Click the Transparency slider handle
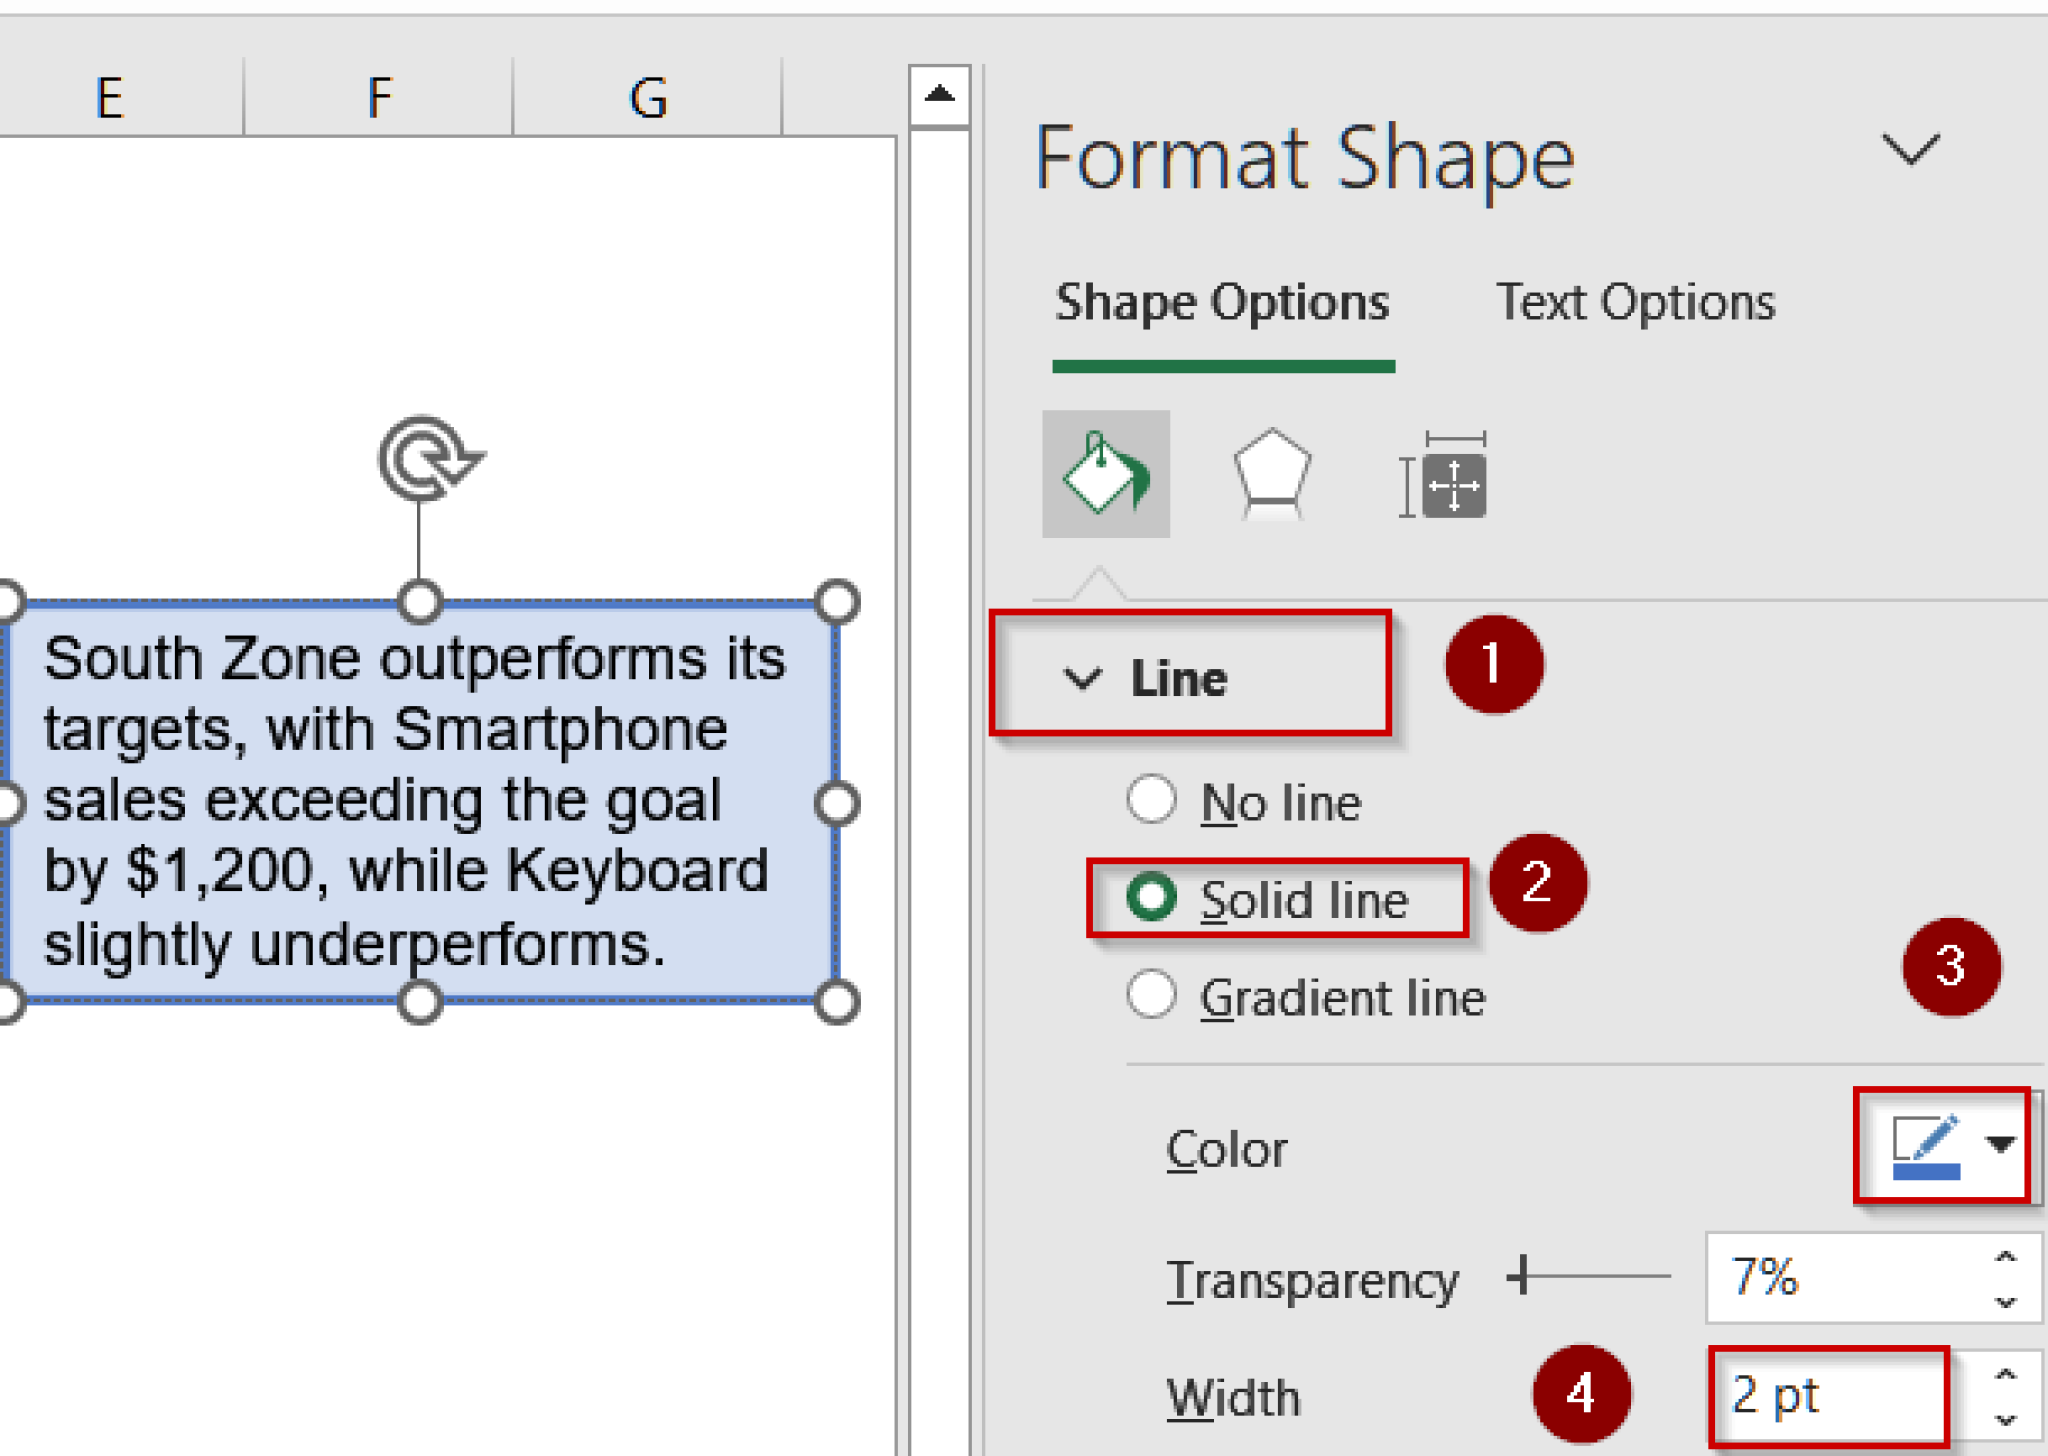 pos(1521,1275)
